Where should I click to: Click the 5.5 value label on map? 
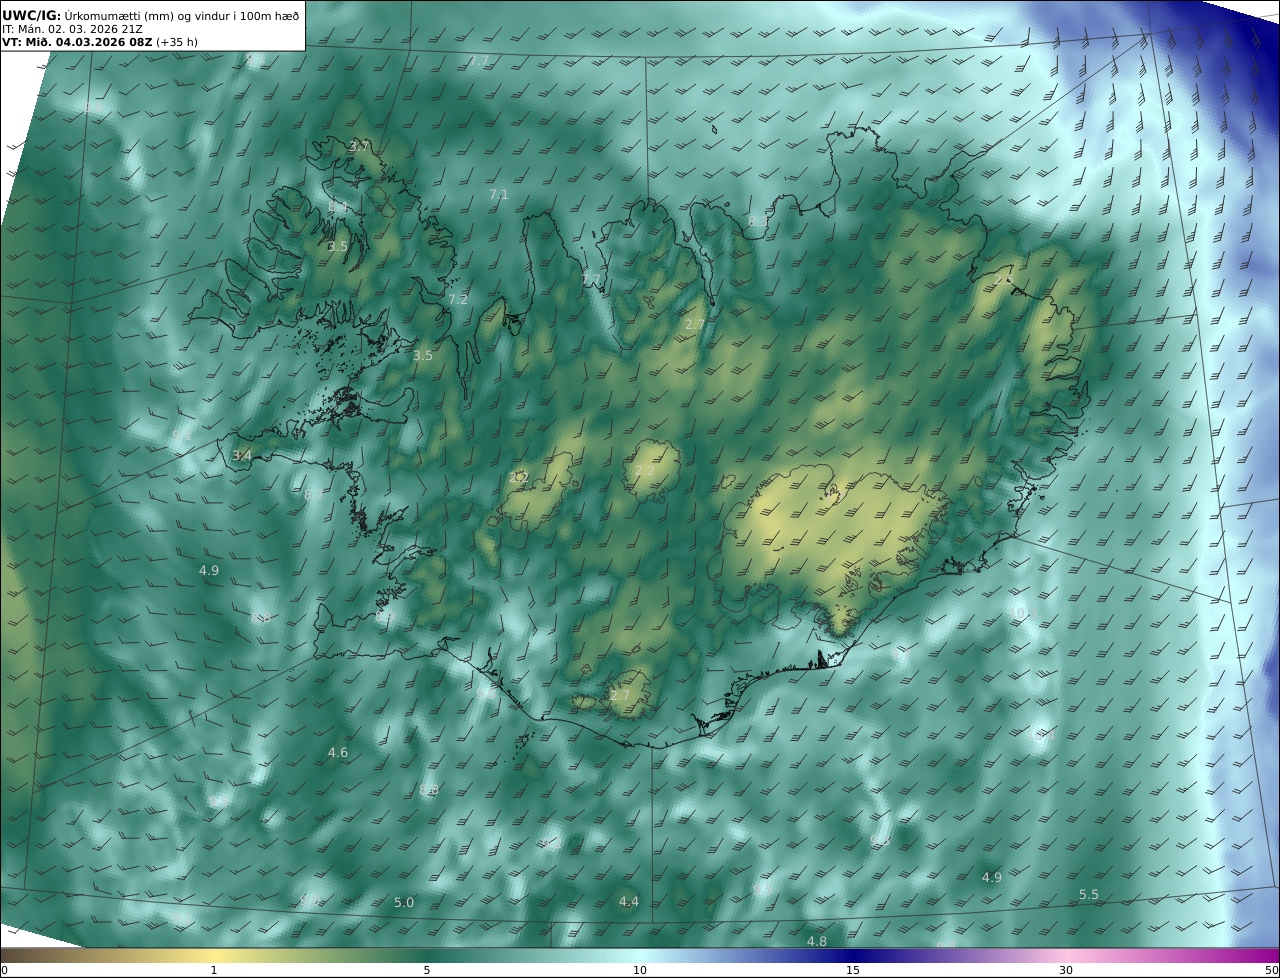1089,895
